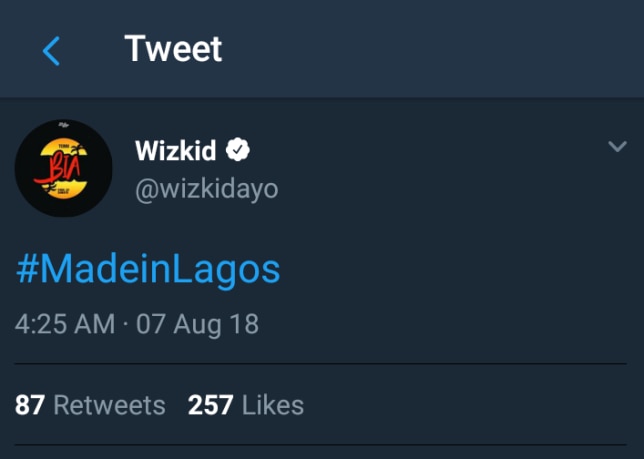Expand the tweet options chevron
The height and width of the screenshot is (459, 644).
(x=617, y=148)
